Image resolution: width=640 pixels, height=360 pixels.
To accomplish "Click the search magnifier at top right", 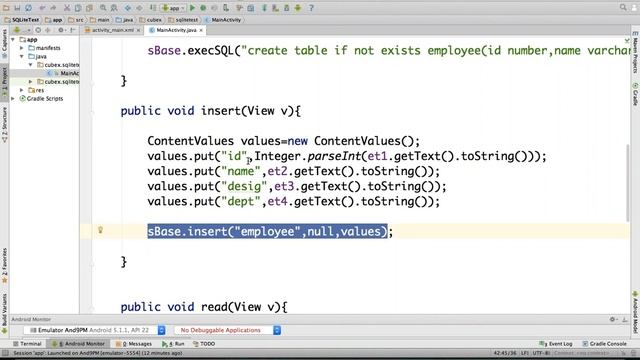I will 623,7.
